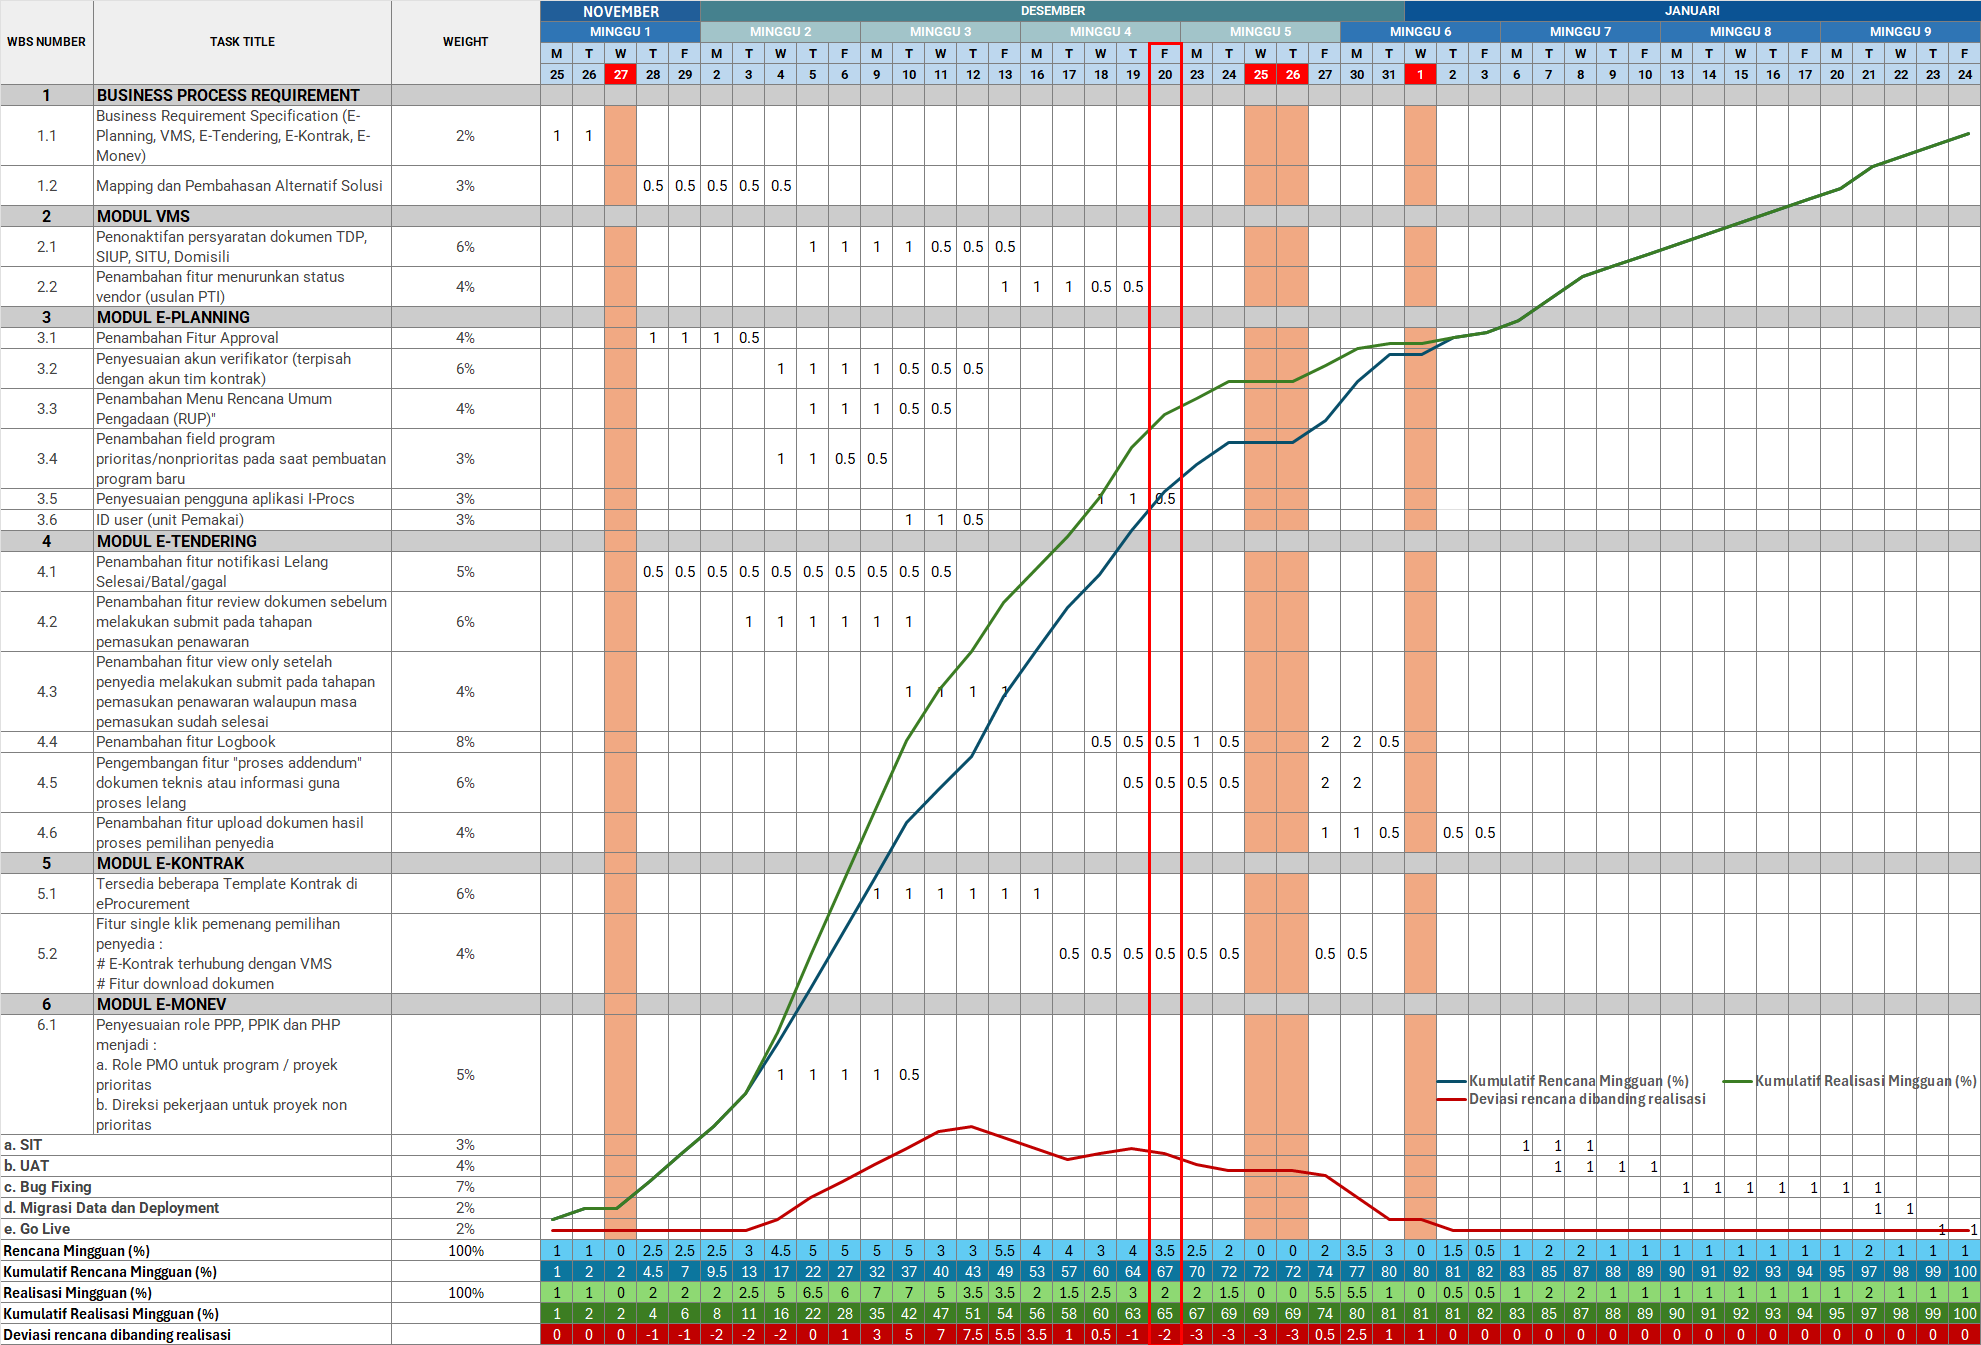This screenshot has width=1981, height=1345.
Task: Click the red date 25 header cell
Action: 1260,74
